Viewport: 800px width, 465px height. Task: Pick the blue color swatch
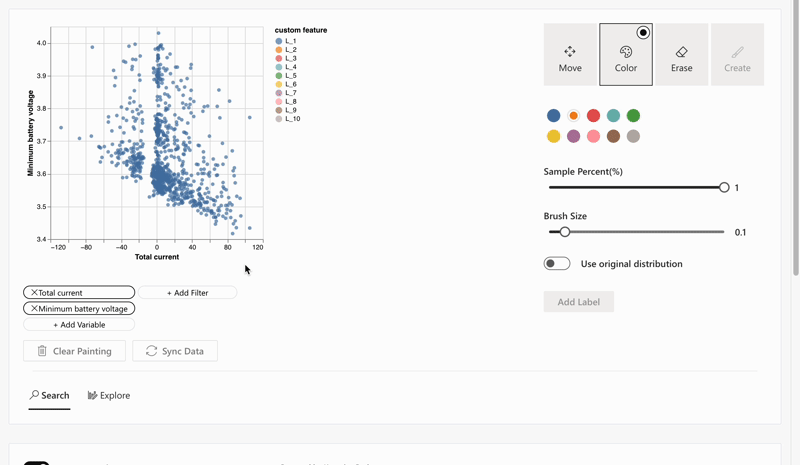pyautogui.click(x=553, y=116)
